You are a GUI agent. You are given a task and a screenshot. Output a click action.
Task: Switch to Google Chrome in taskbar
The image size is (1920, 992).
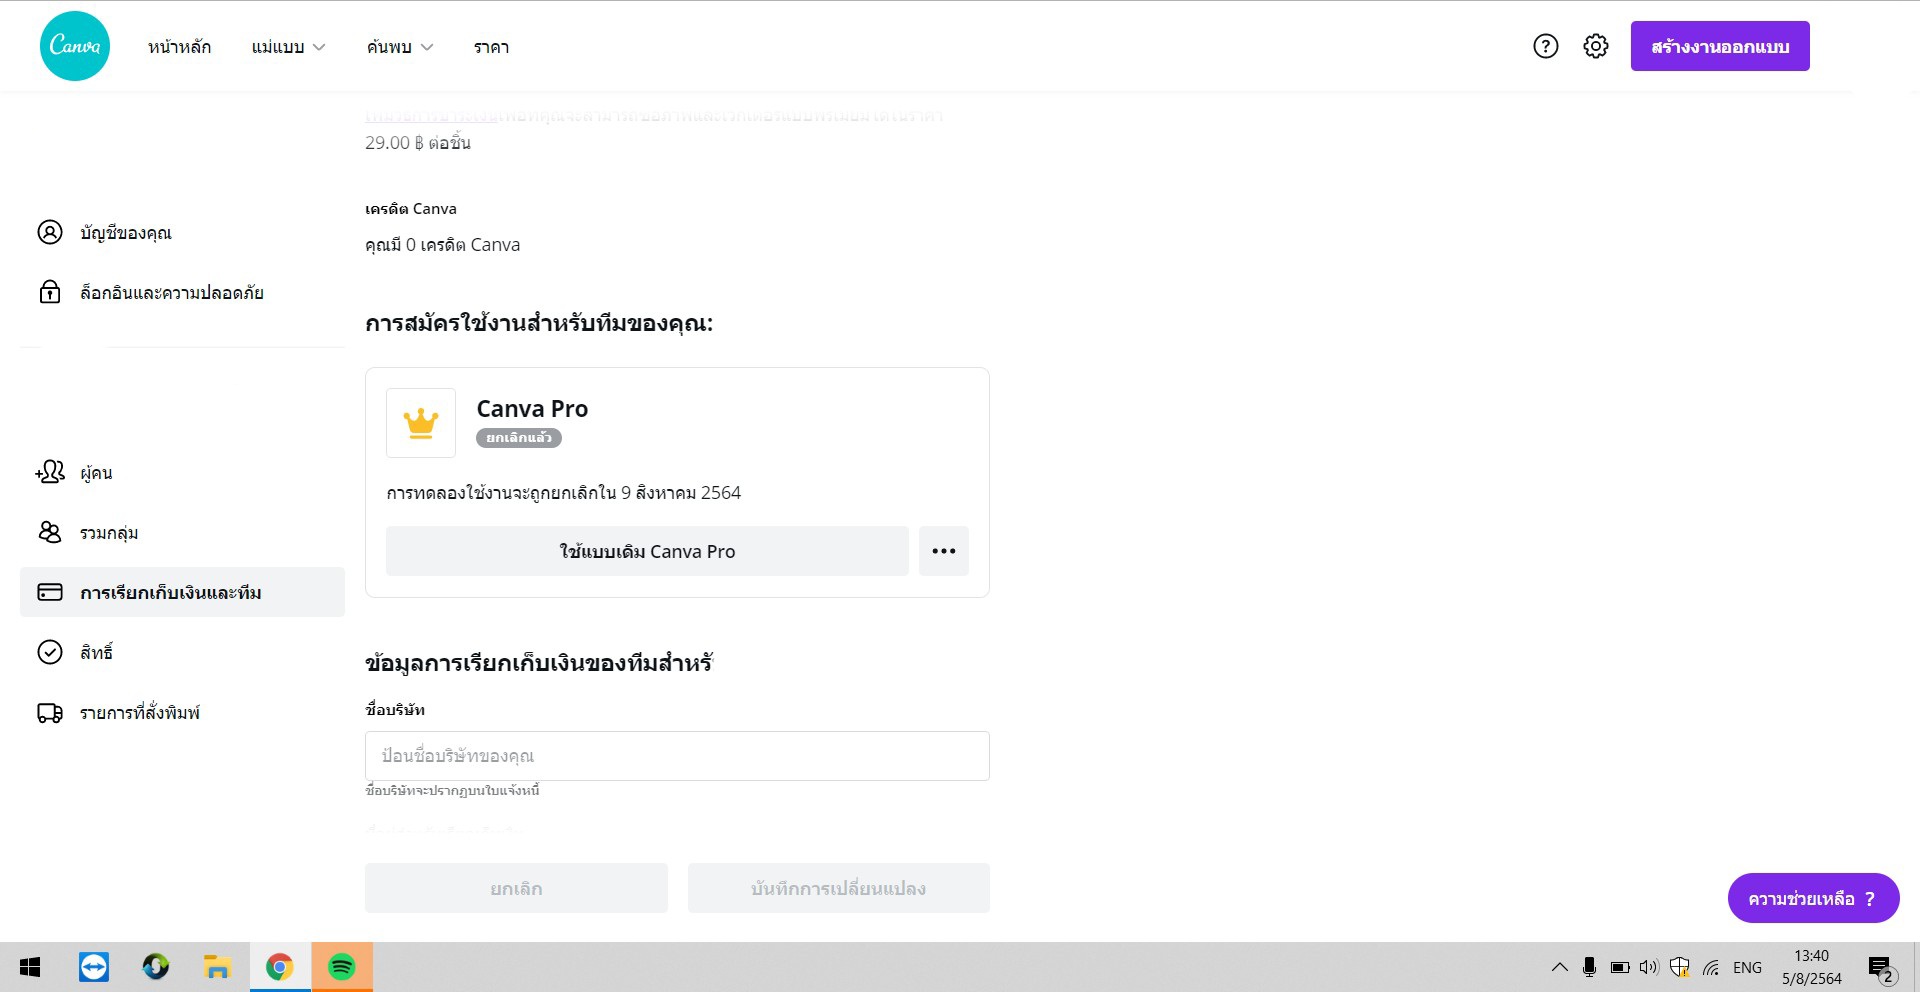279,967
